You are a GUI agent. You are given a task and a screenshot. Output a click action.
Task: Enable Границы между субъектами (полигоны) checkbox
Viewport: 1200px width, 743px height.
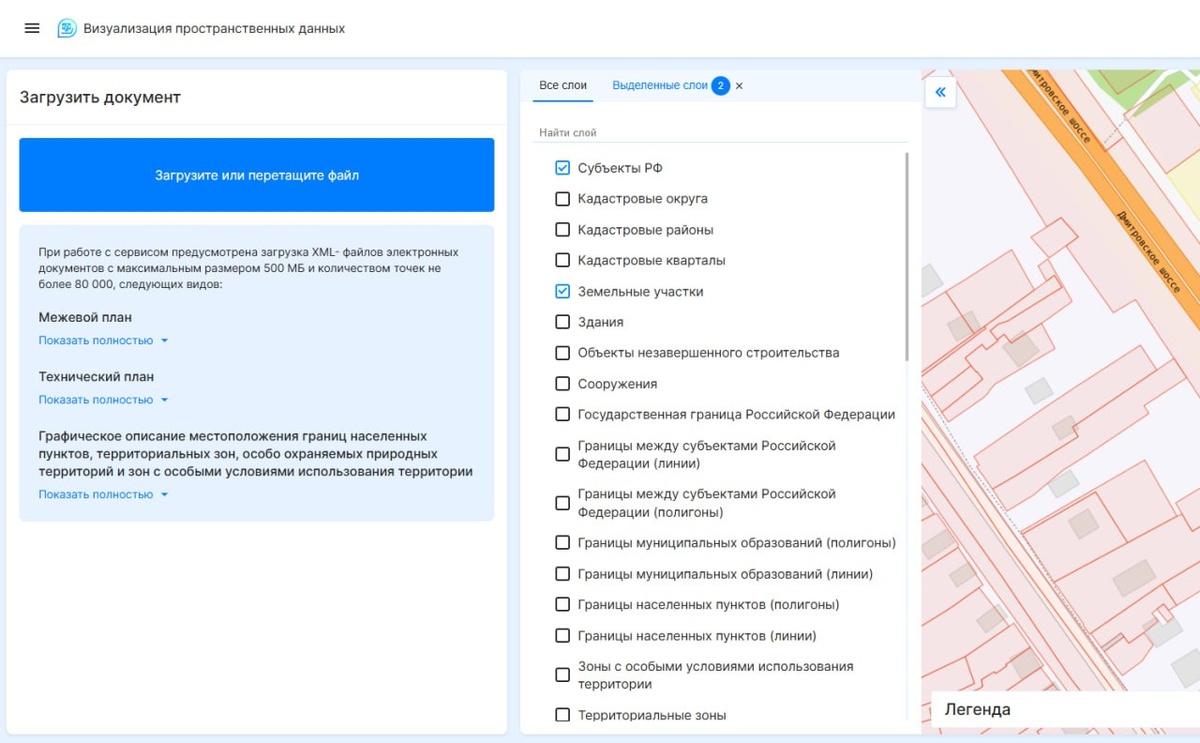(x=562, y=503)
